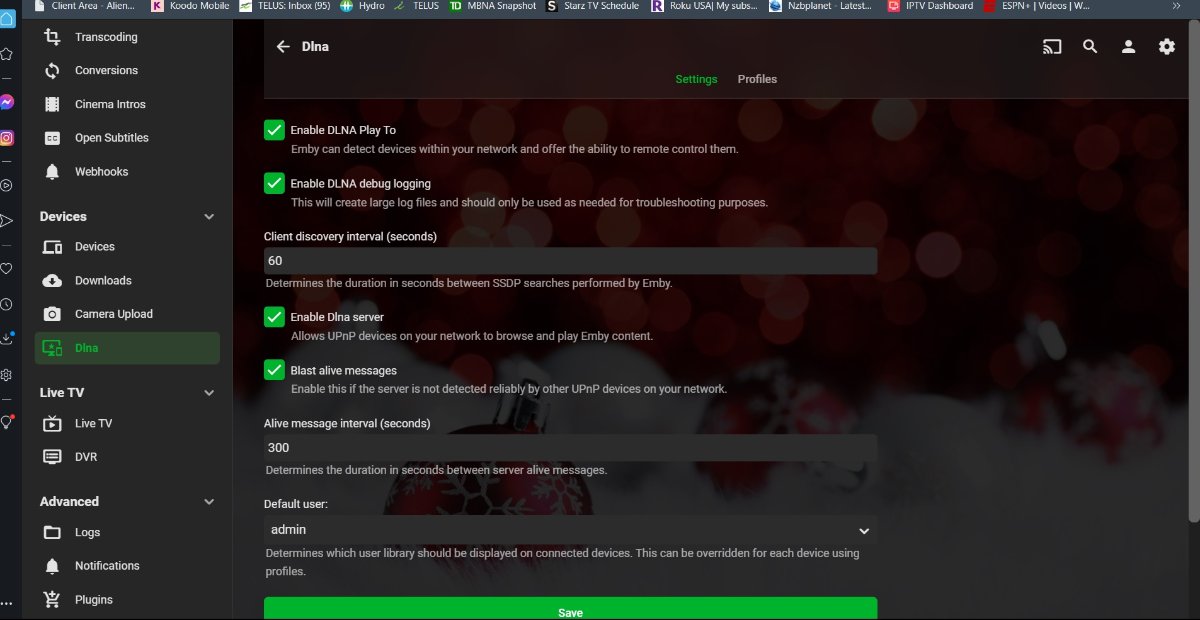Open the Open Subtitles CC icon
The image size is (1200, 620).
coord(53,138)
